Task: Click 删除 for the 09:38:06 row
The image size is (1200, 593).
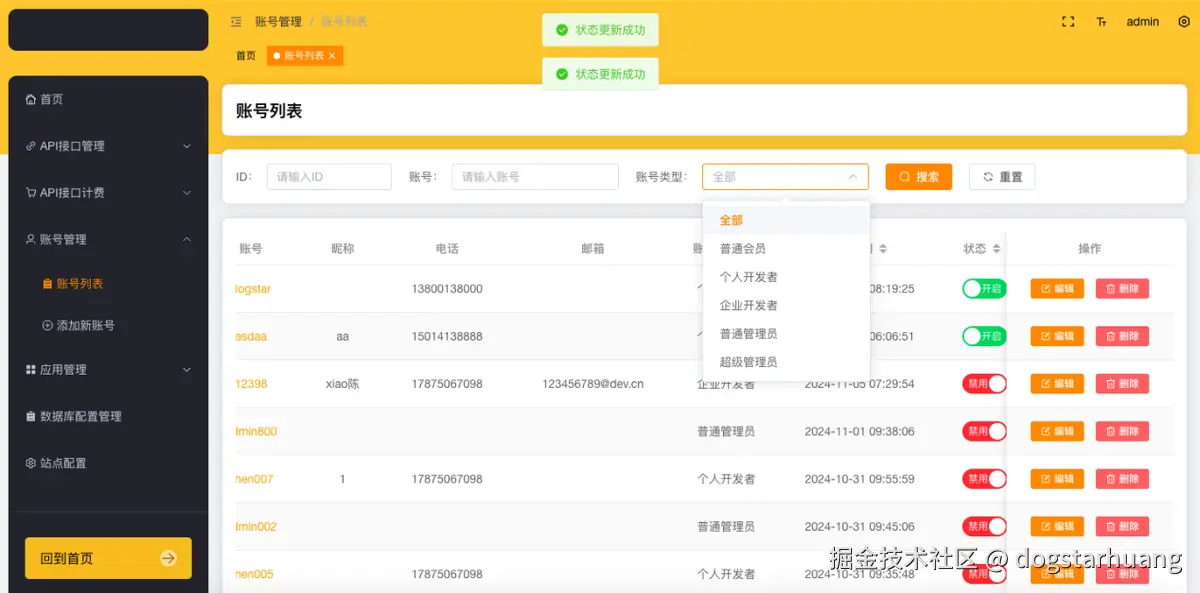Action: (1122, 431)
